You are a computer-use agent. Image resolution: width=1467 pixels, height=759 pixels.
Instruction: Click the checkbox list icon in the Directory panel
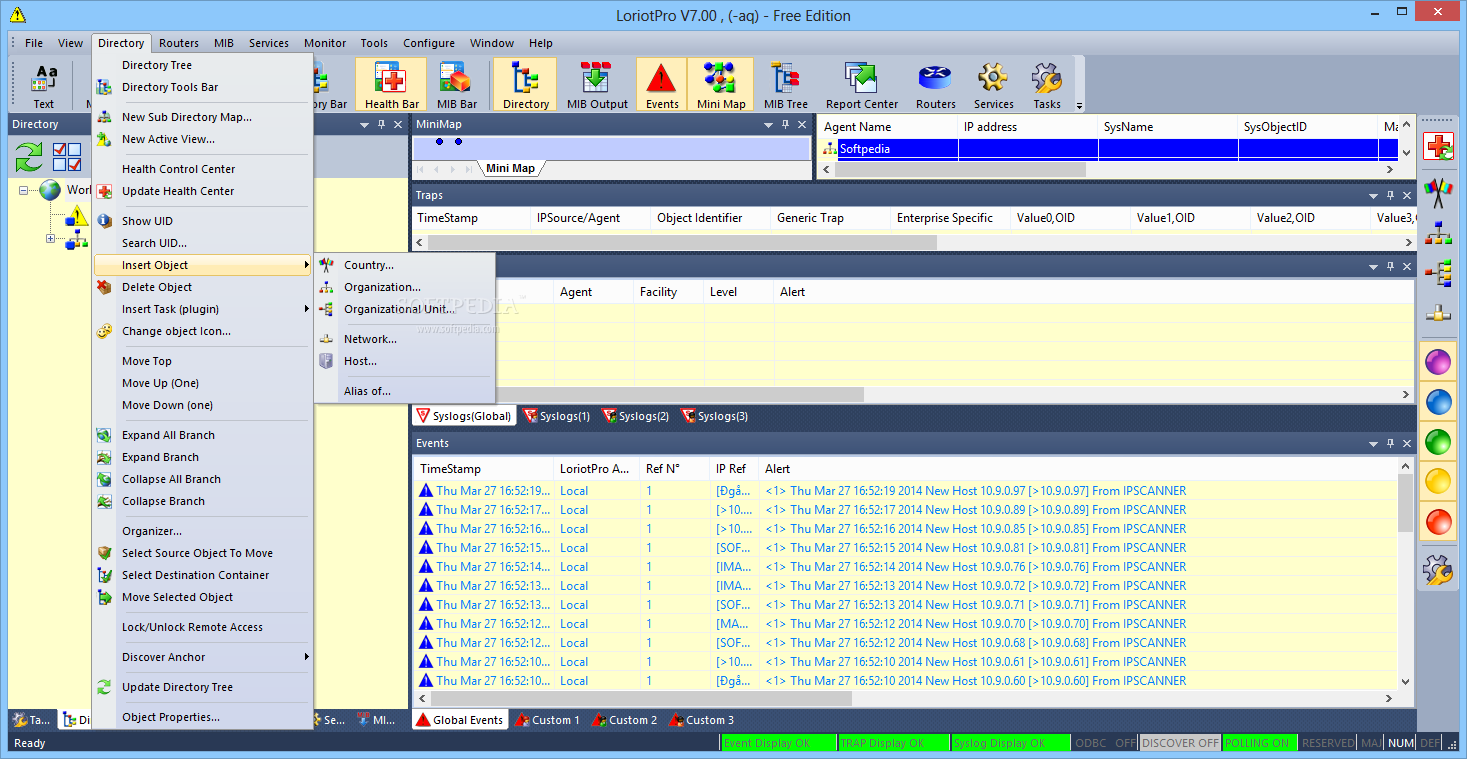pyautogui.click(x=67, y=157)
